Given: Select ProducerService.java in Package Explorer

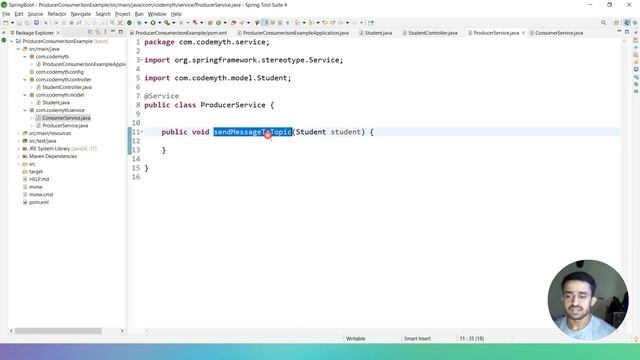Looking at the screenshot, I should [x=65, y=126].
